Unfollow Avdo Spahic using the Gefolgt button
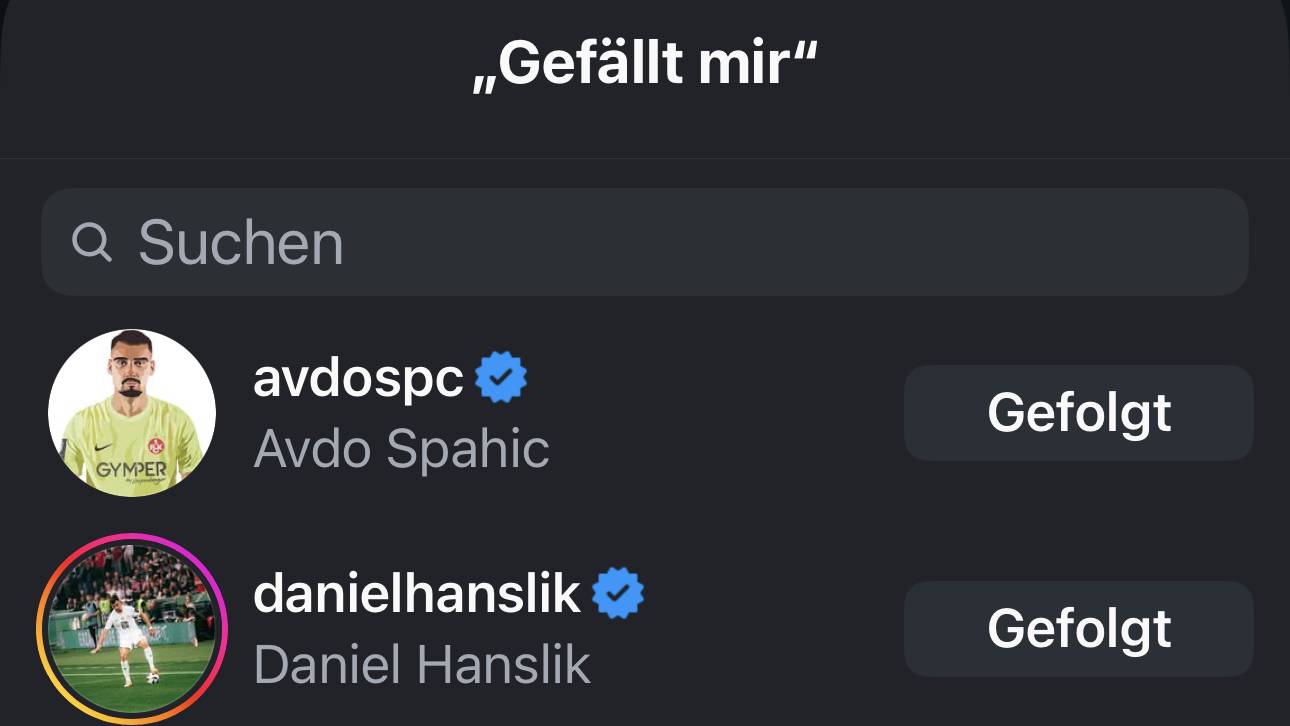1290x726 pixels. (x=1078, y=412)
